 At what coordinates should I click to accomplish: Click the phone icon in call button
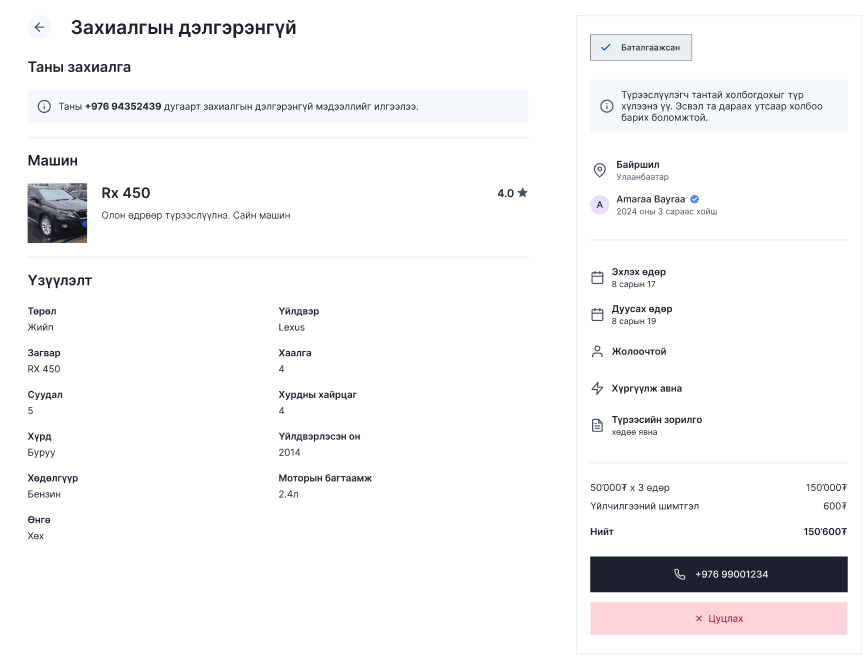point(679,574)
